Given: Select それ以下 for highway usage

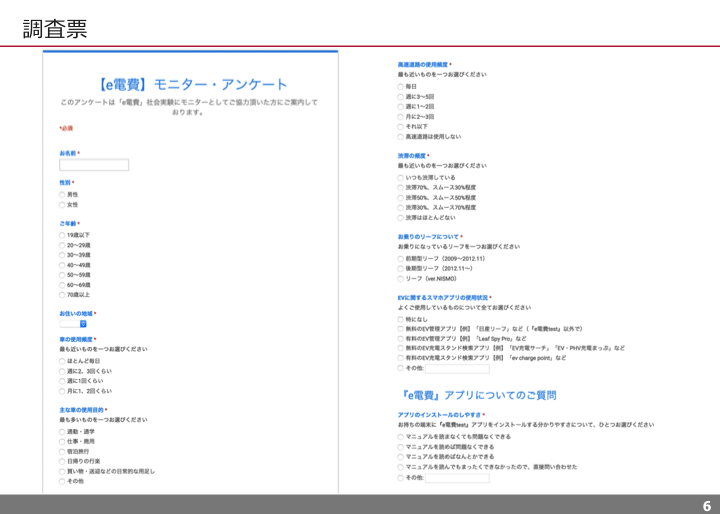Looking at the screenshot, I should 400,127.
